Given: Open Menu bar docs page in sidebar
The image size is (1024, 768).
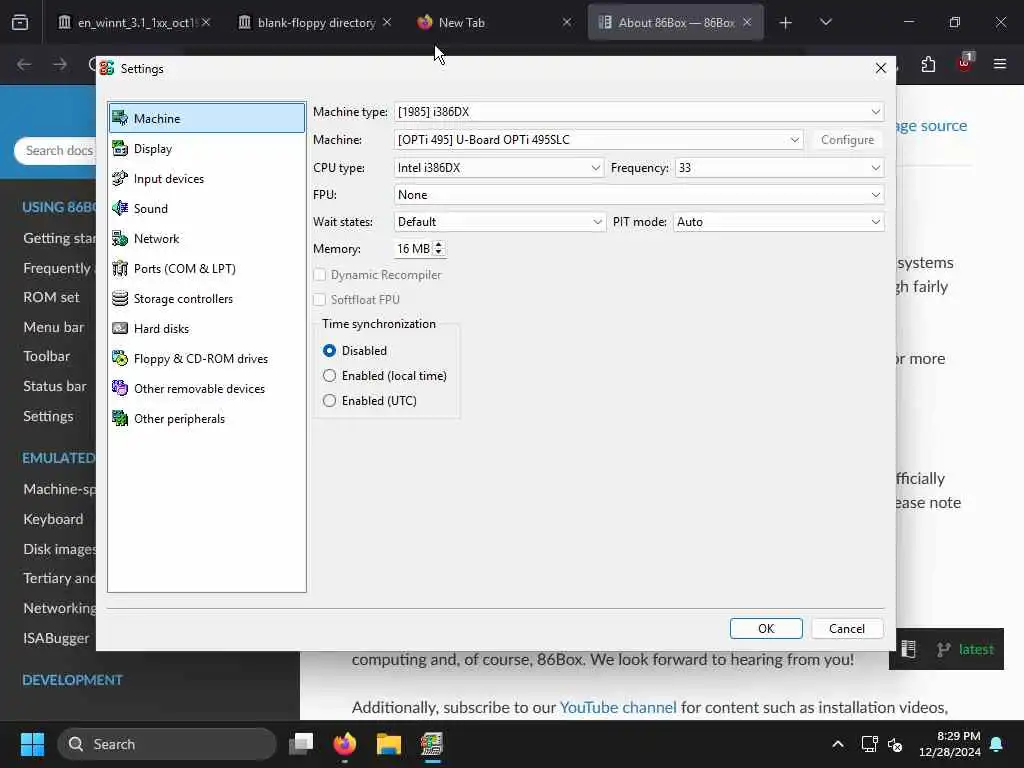Looking at the screenshot, I should [x=54, y=327].
